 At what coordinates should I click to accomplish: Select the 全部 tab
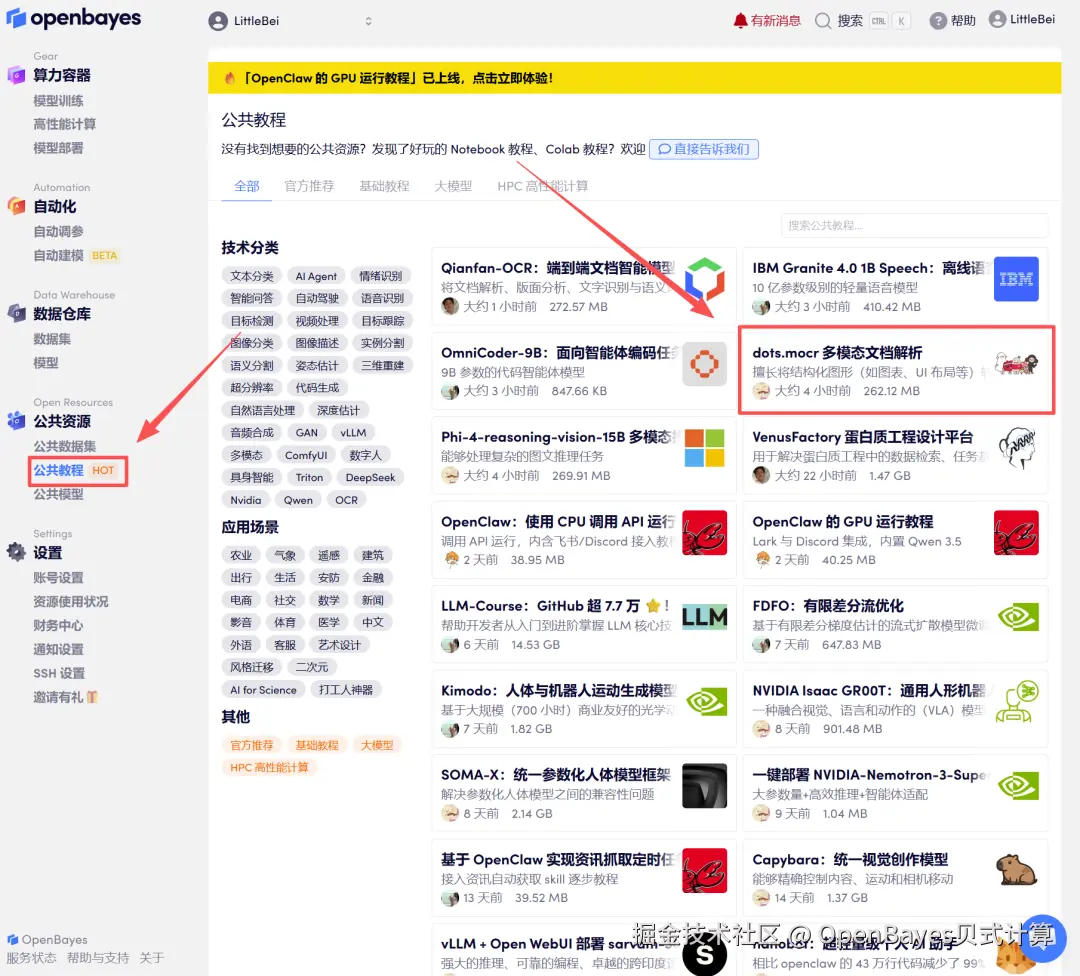click(247, 186)
